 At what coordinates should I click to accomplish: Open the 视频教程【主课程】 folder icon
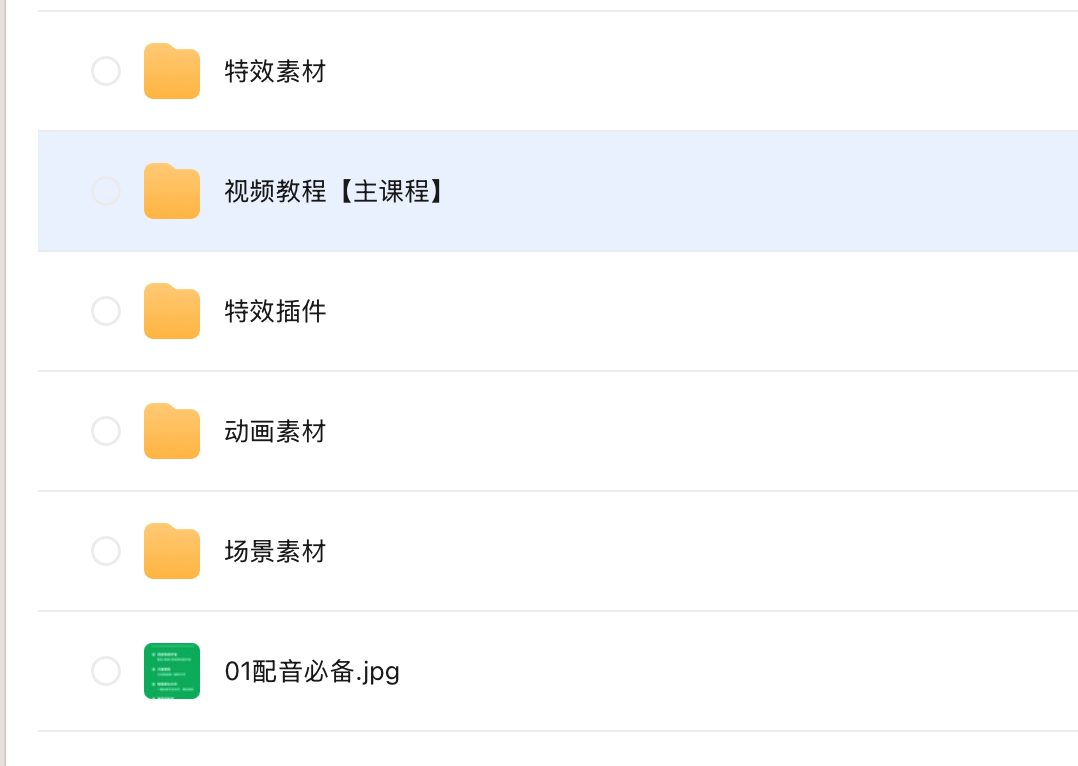[172, 191]
